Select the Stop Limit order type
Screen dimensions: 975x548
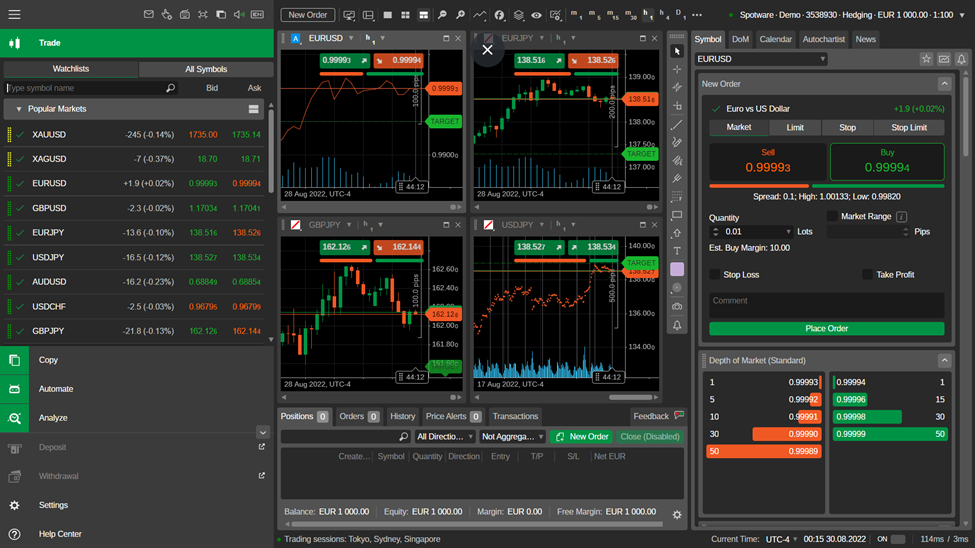click(x=908, y=127)
